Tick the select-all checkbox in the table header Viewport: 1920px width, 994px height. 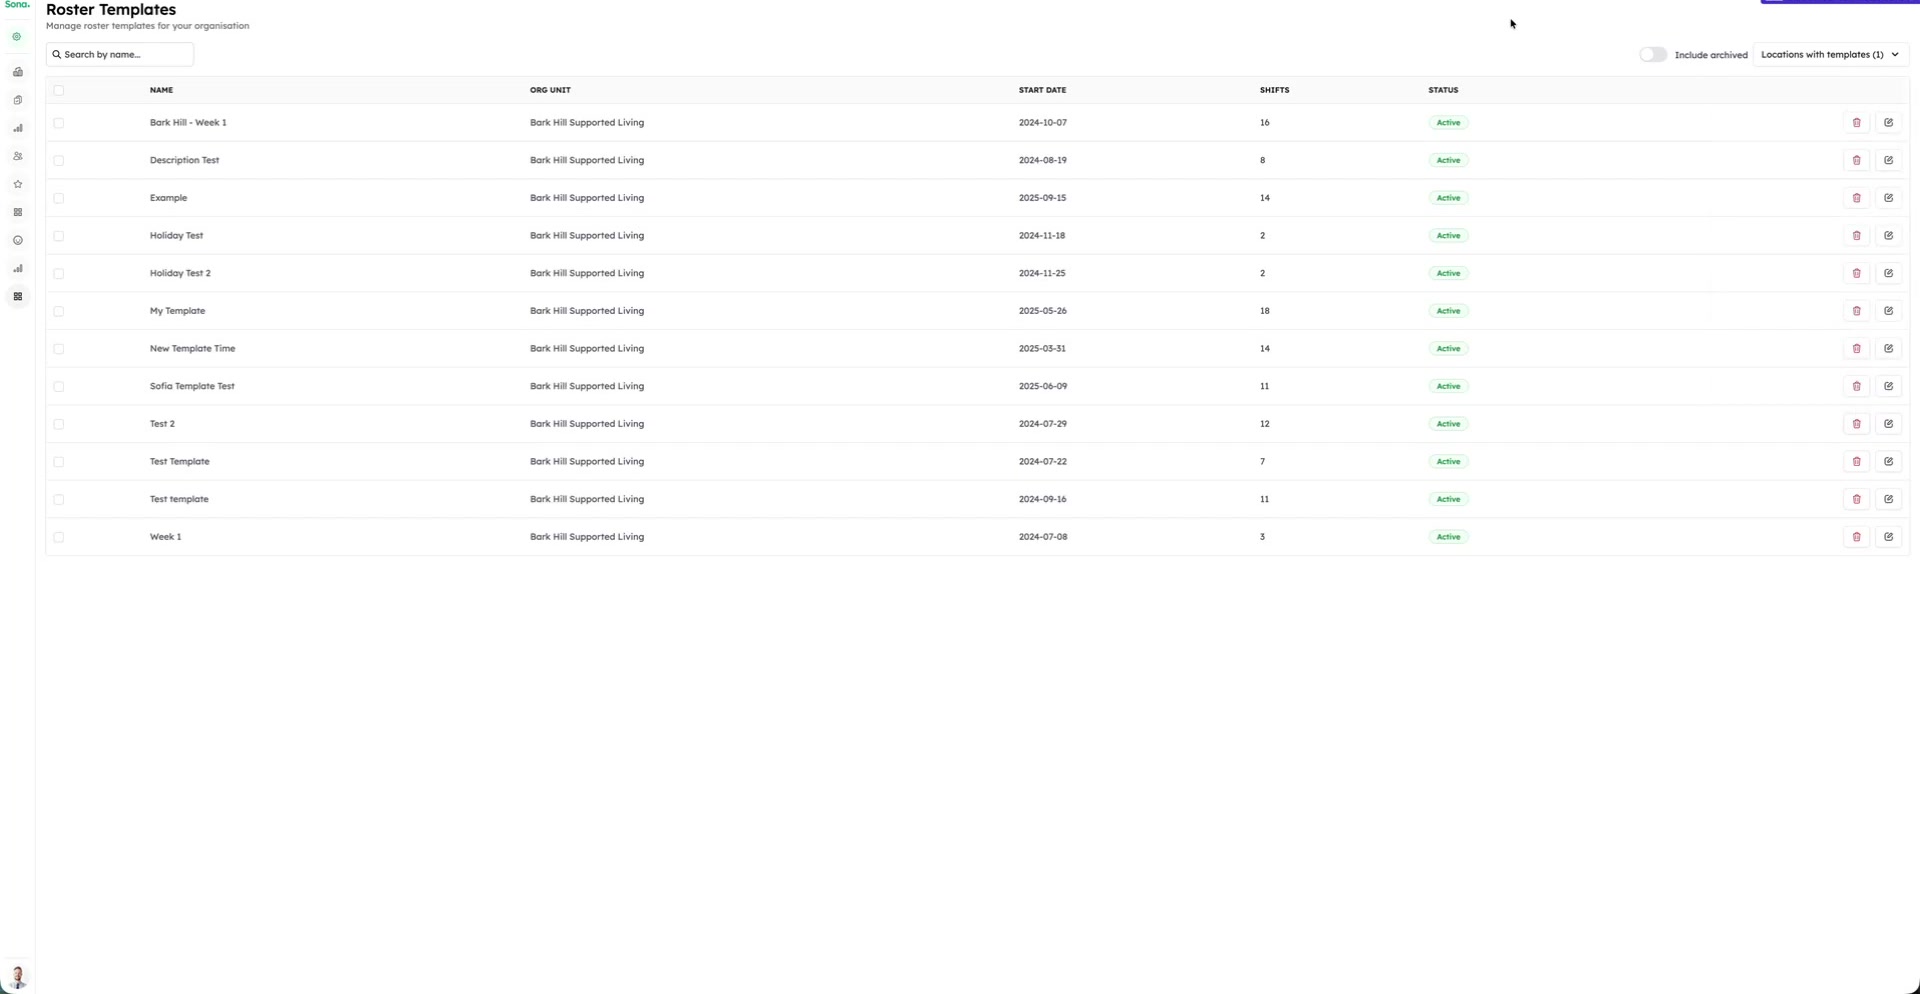tap(58, 90)
